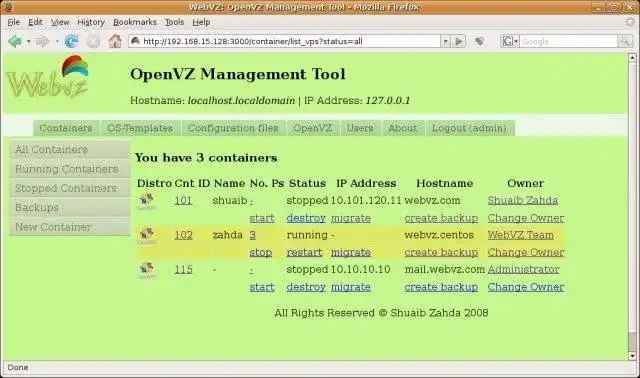Migrate container 102
Viewport: 640px width, 378px height.
click(351, 253)
